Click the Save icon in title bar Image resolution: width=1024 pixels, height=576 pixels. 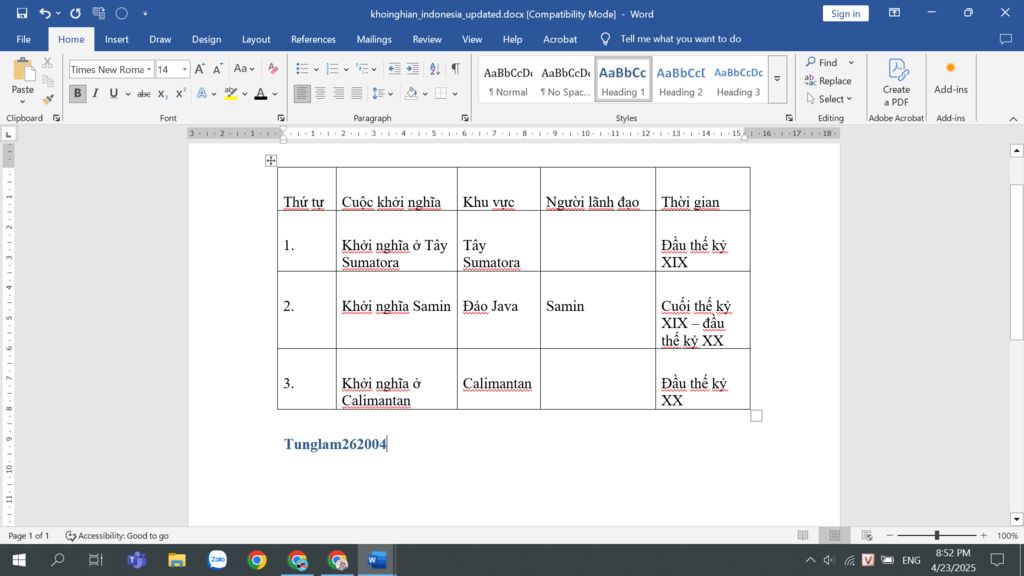22,13
